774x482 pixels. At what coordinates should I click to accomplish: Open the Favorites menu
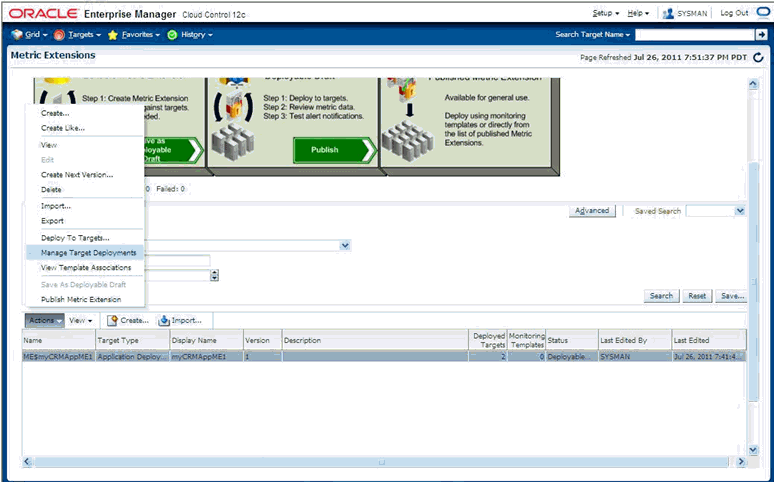click(141, 35)
